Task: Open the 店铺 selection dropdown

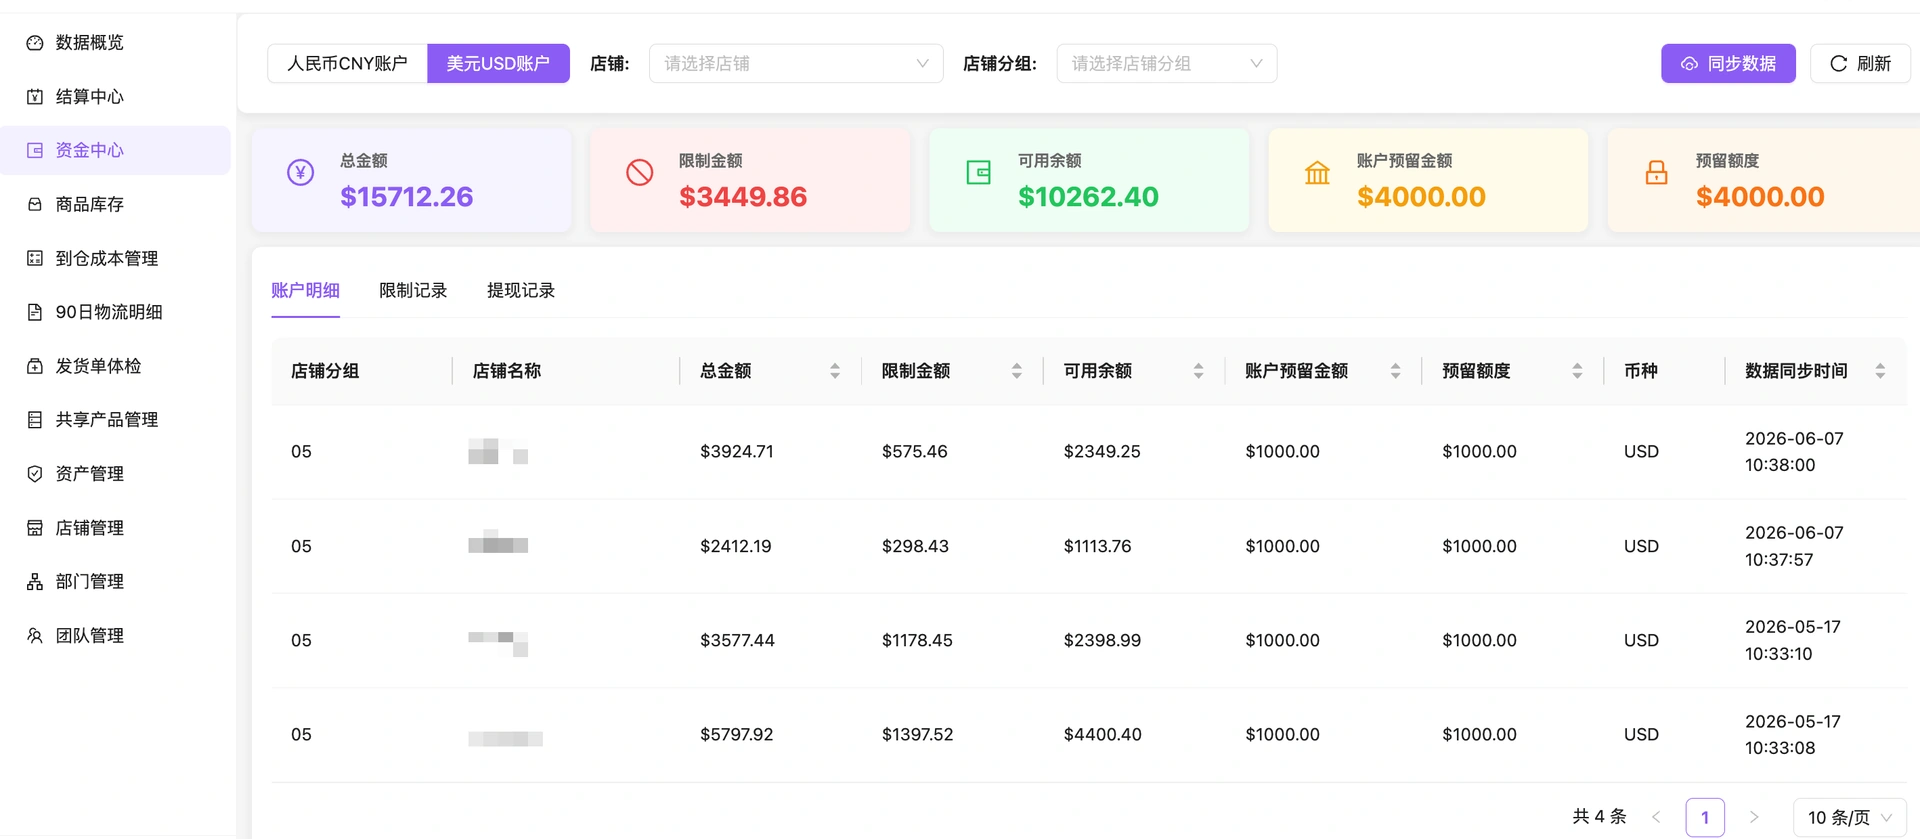Action: coord(796,63)
